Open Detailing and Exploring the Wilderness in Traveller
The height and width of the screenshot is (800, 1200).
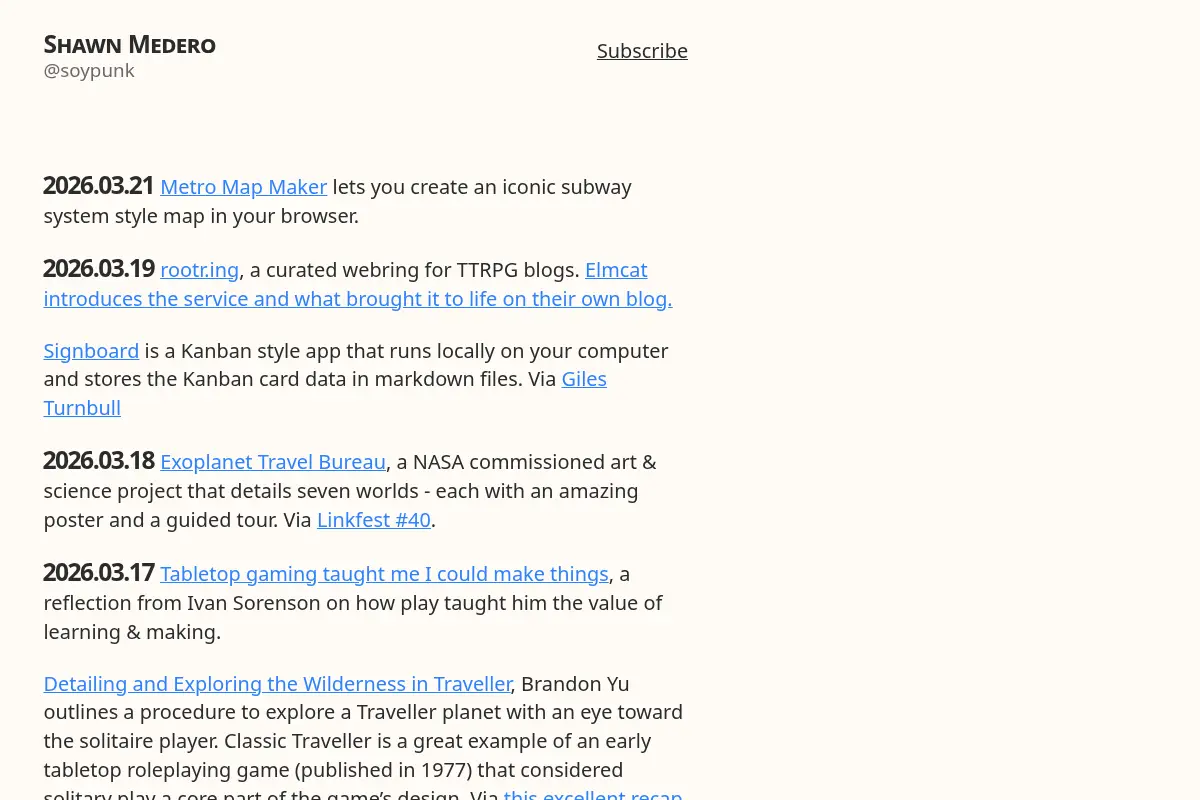278,684
